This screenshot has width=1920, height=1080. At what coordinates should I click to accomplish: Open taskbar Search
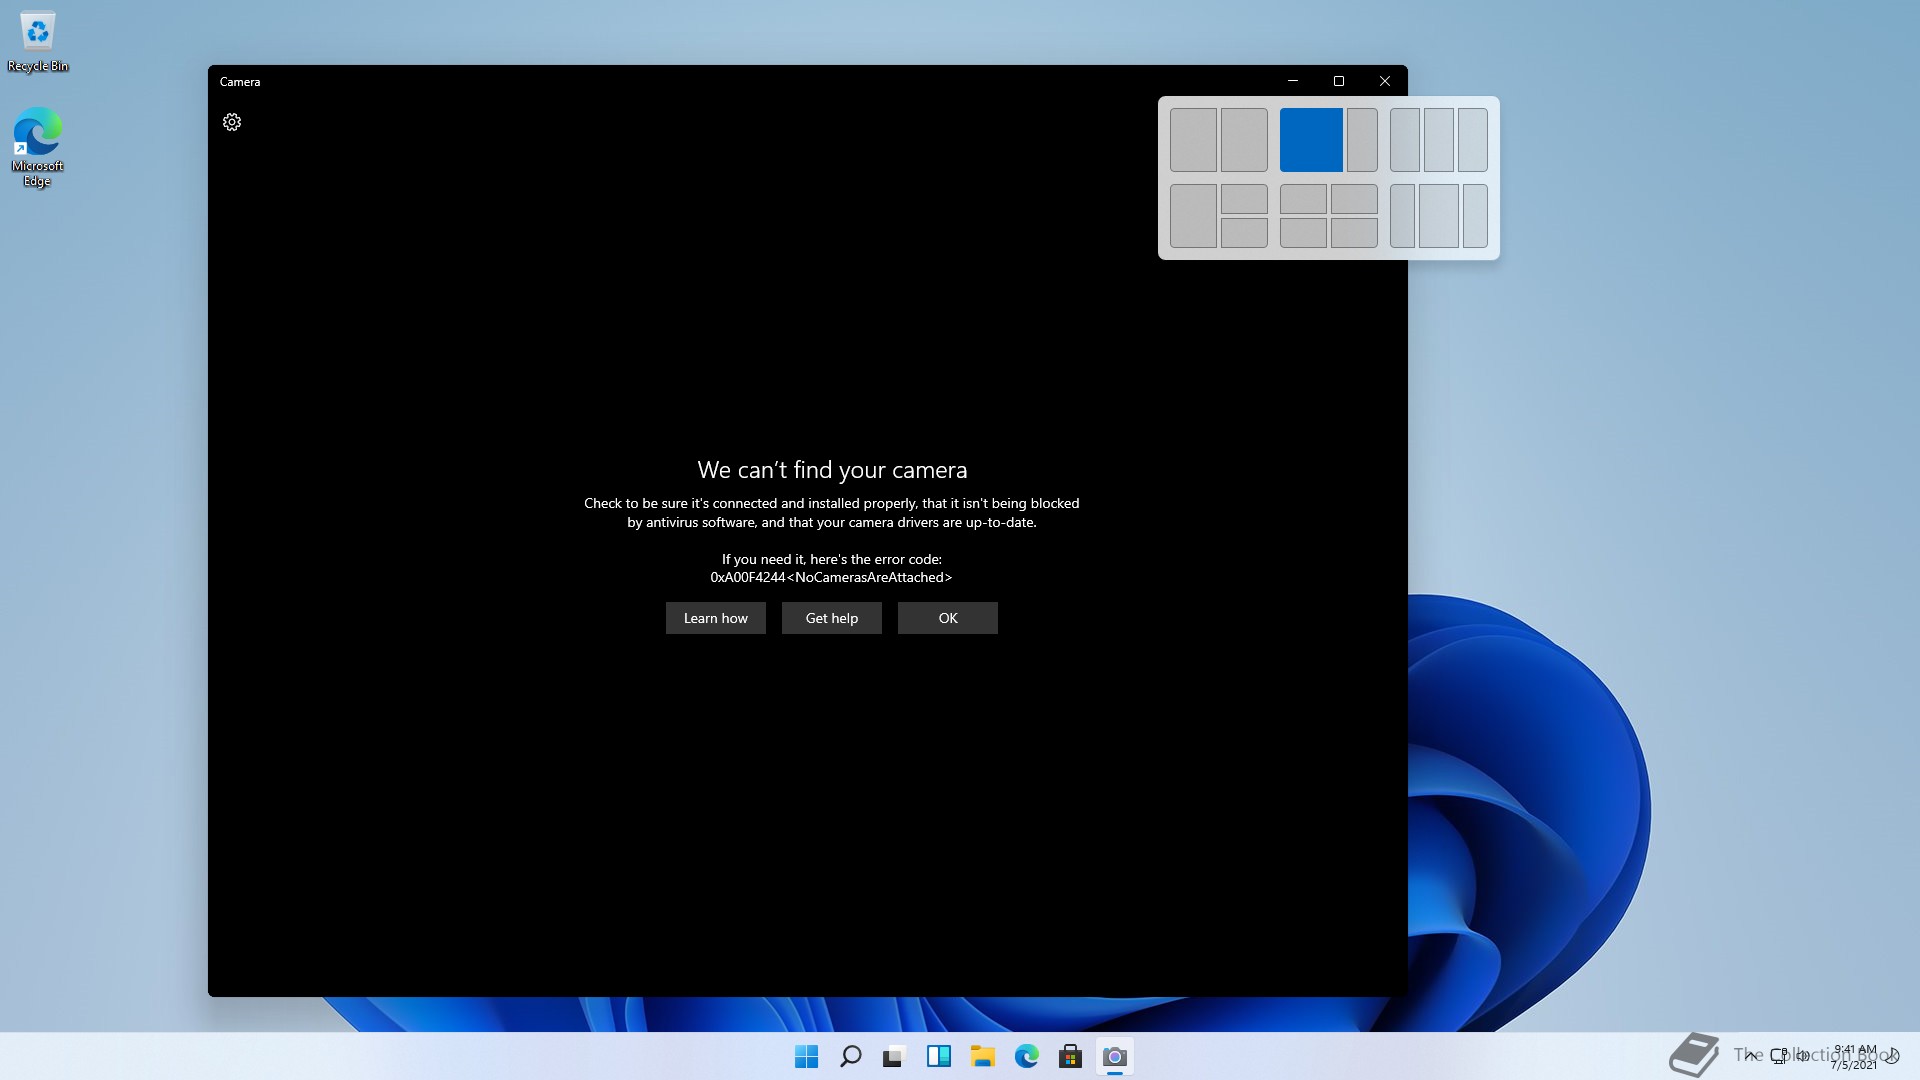(851, 1057)
